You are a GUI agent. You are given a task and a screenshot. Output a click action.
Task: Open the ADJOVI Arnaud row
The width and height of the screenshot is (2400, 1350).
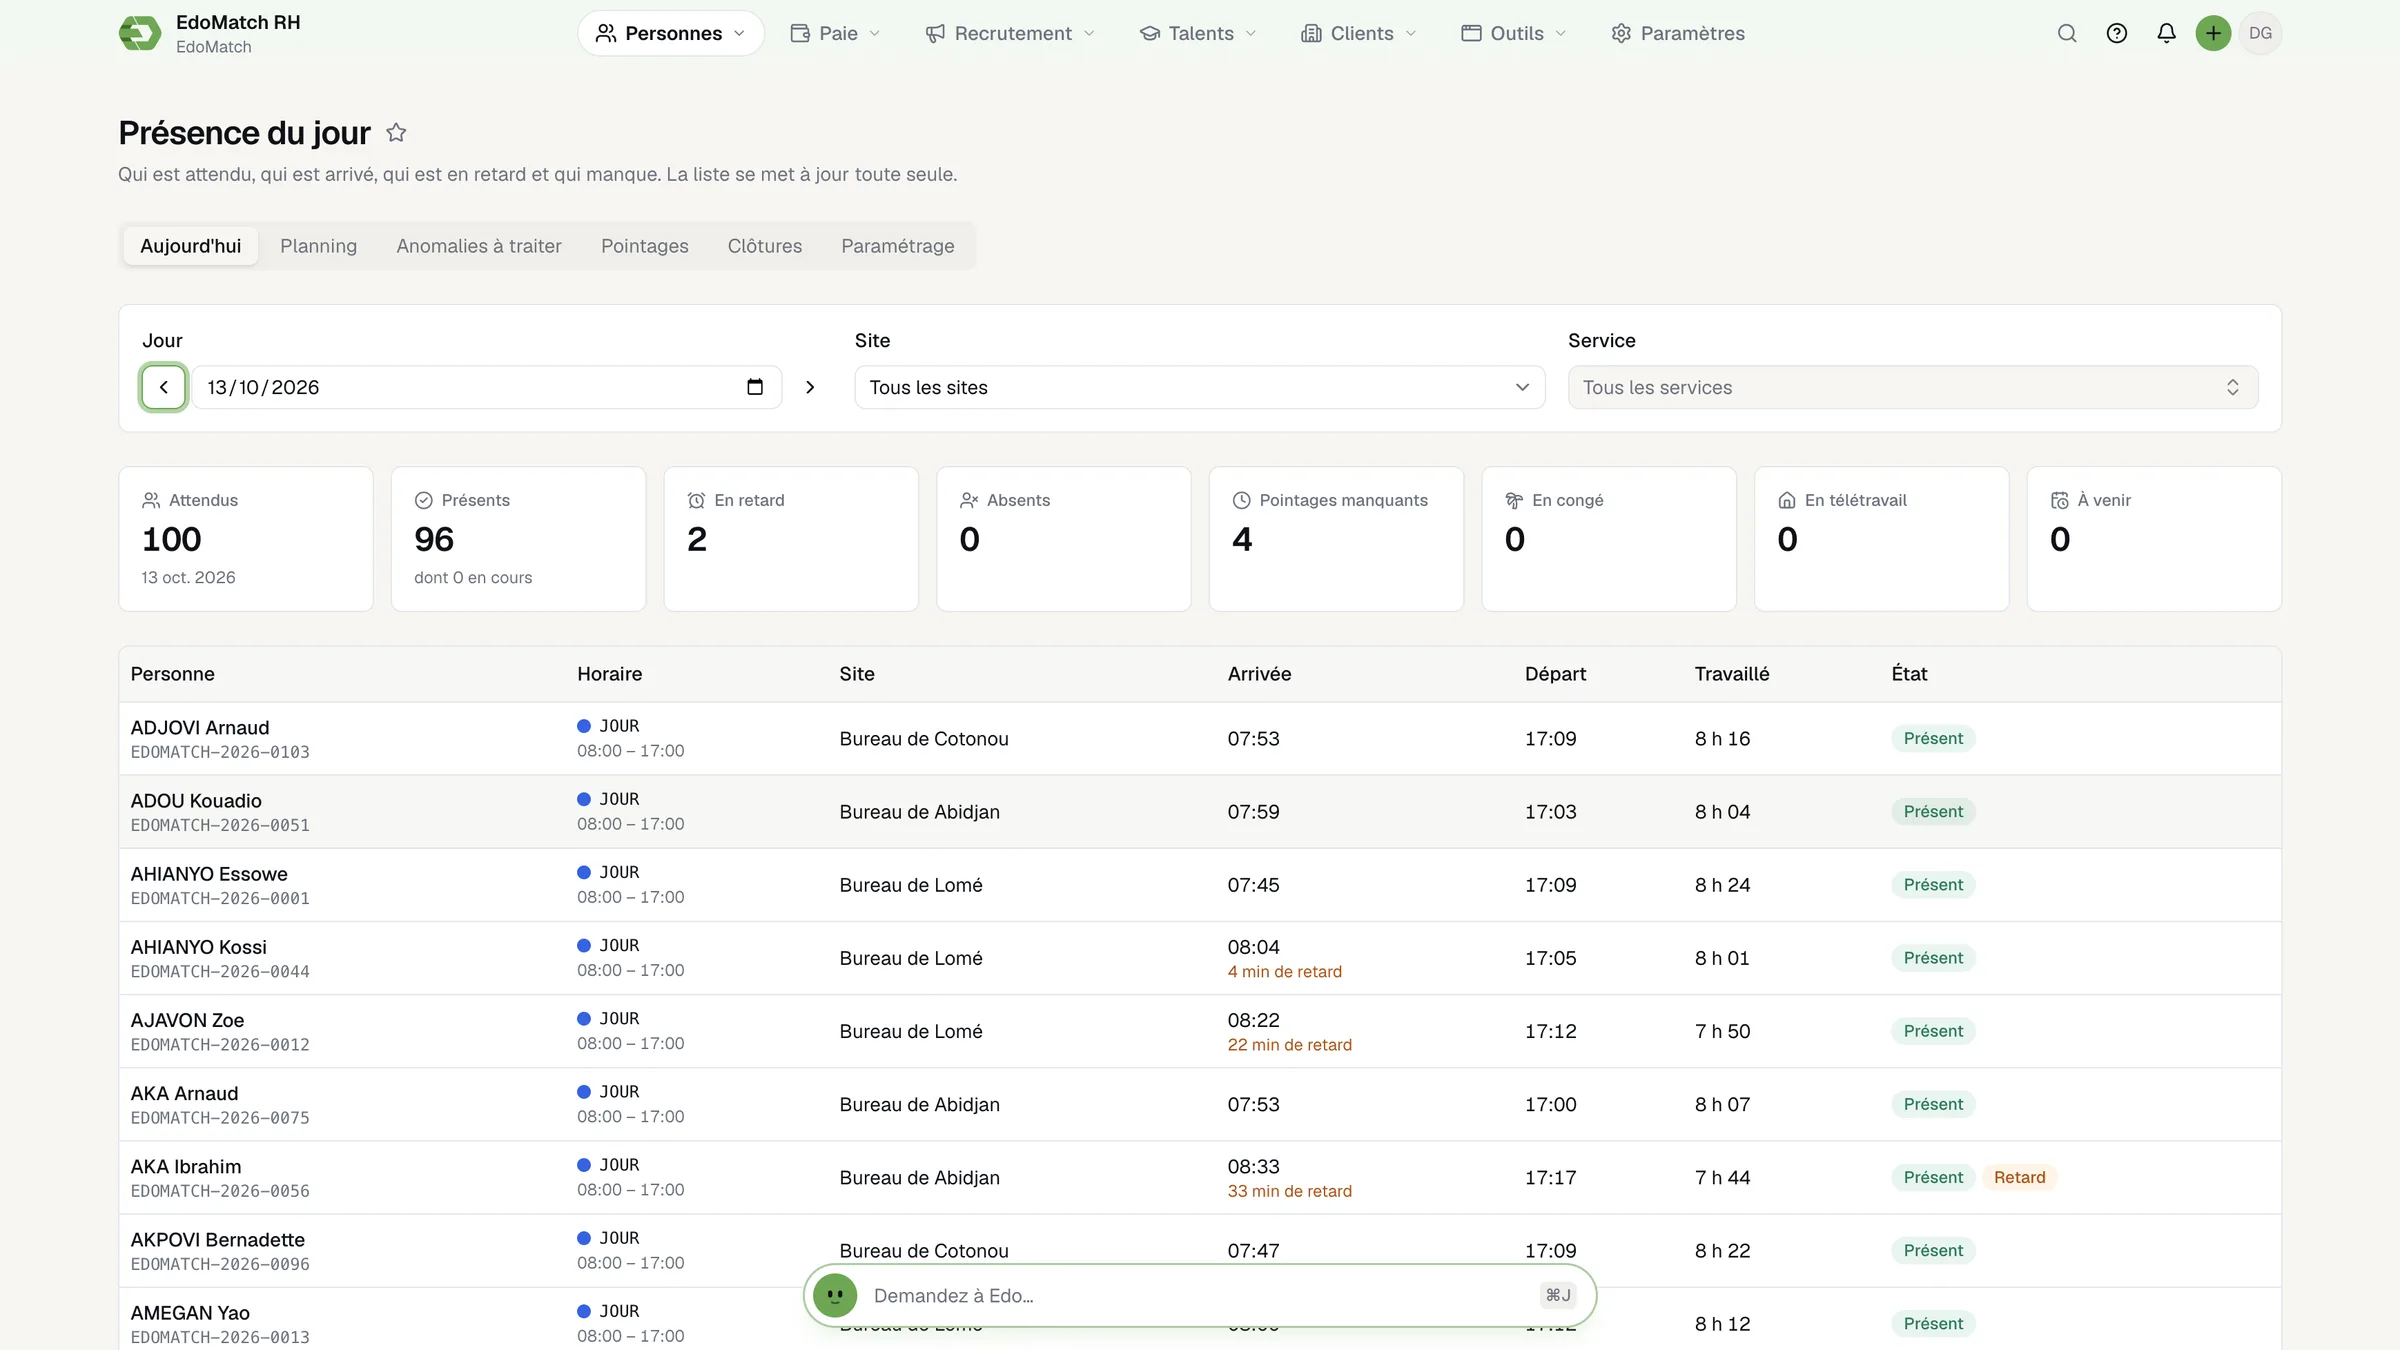1200,738
